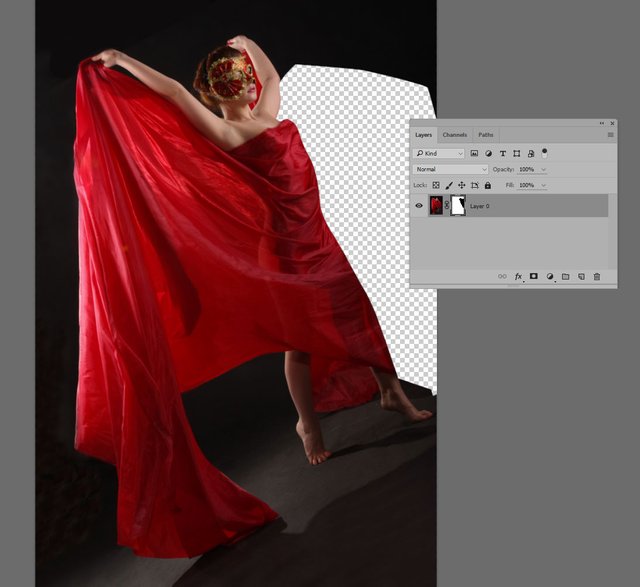Add a layer mask
The height and width of the screenshot is (587, 640).
(533, 276)
